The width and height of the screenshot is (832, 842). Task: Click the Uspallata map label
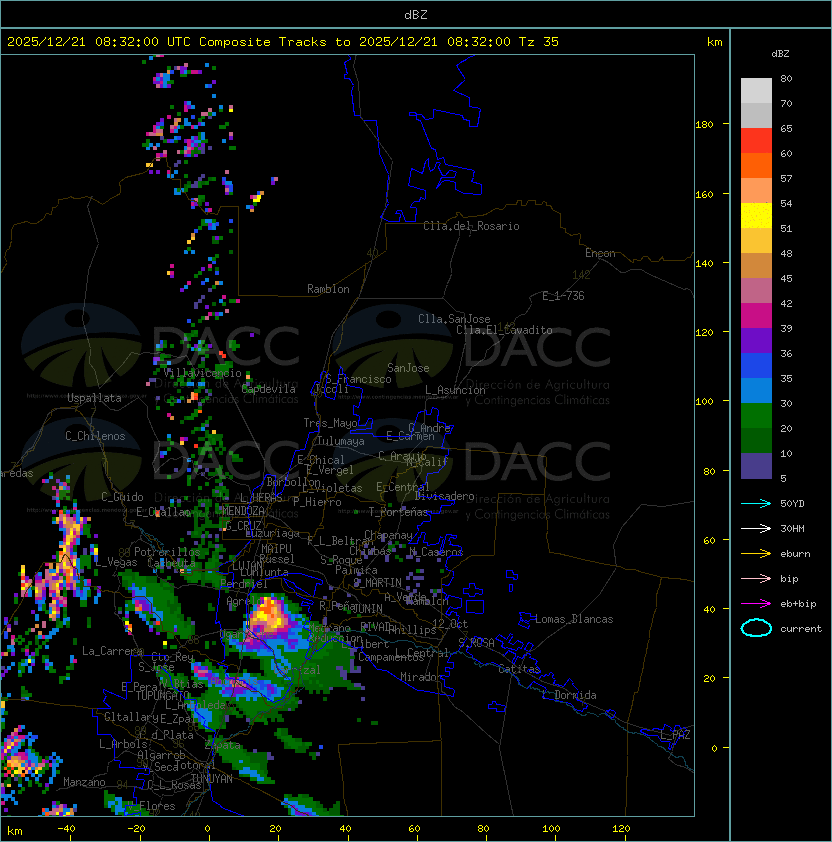point(94,398)
